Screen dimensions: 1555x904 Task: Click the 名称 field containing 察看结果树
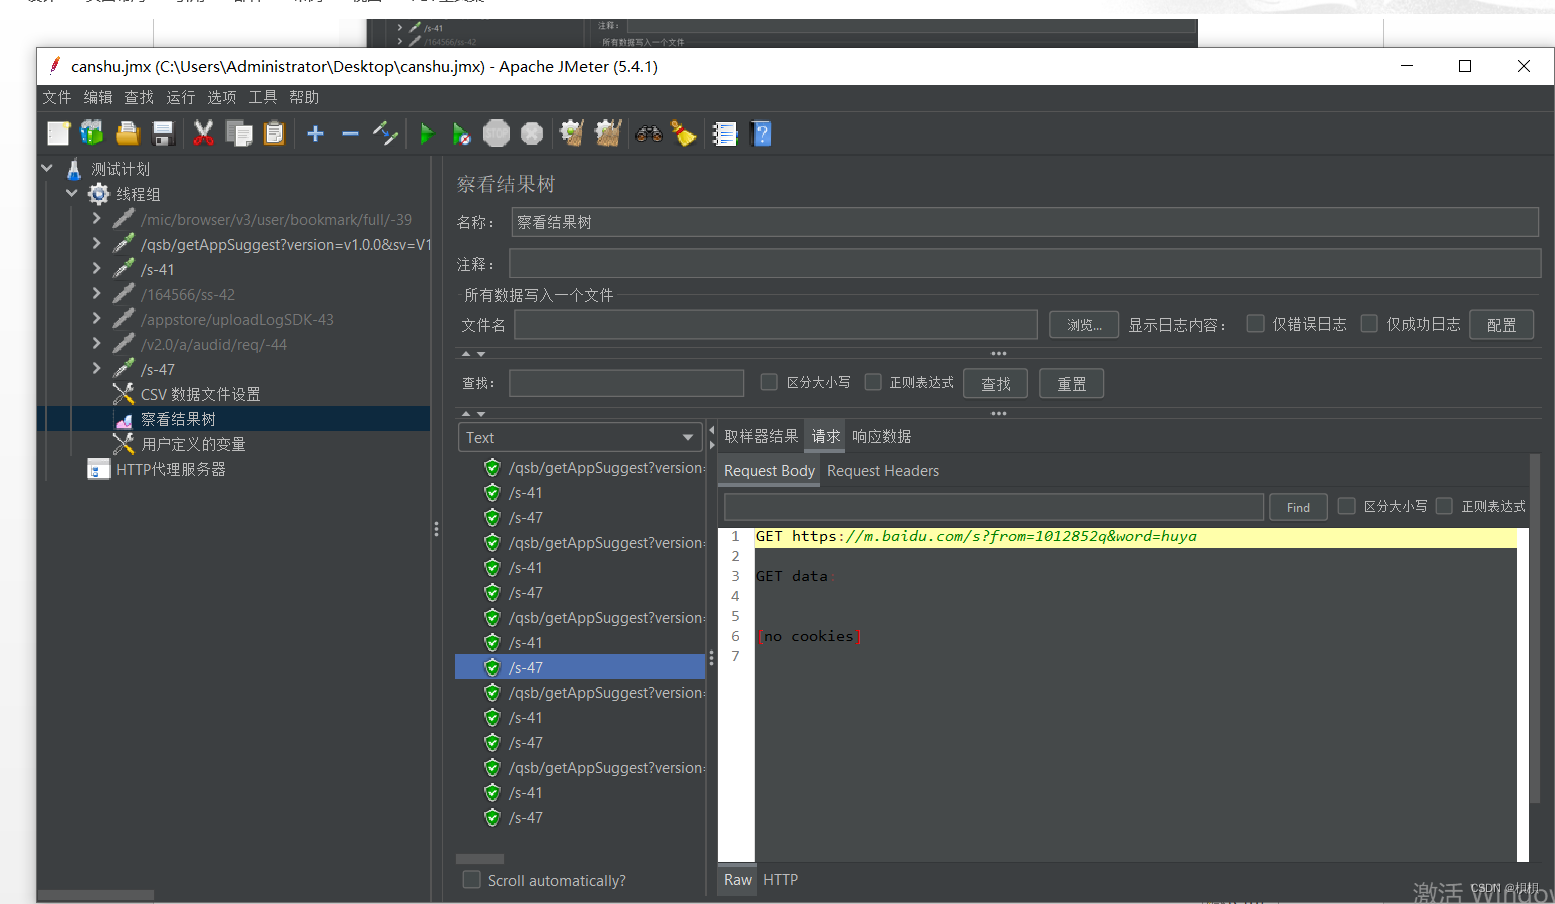coord(1025,222)
